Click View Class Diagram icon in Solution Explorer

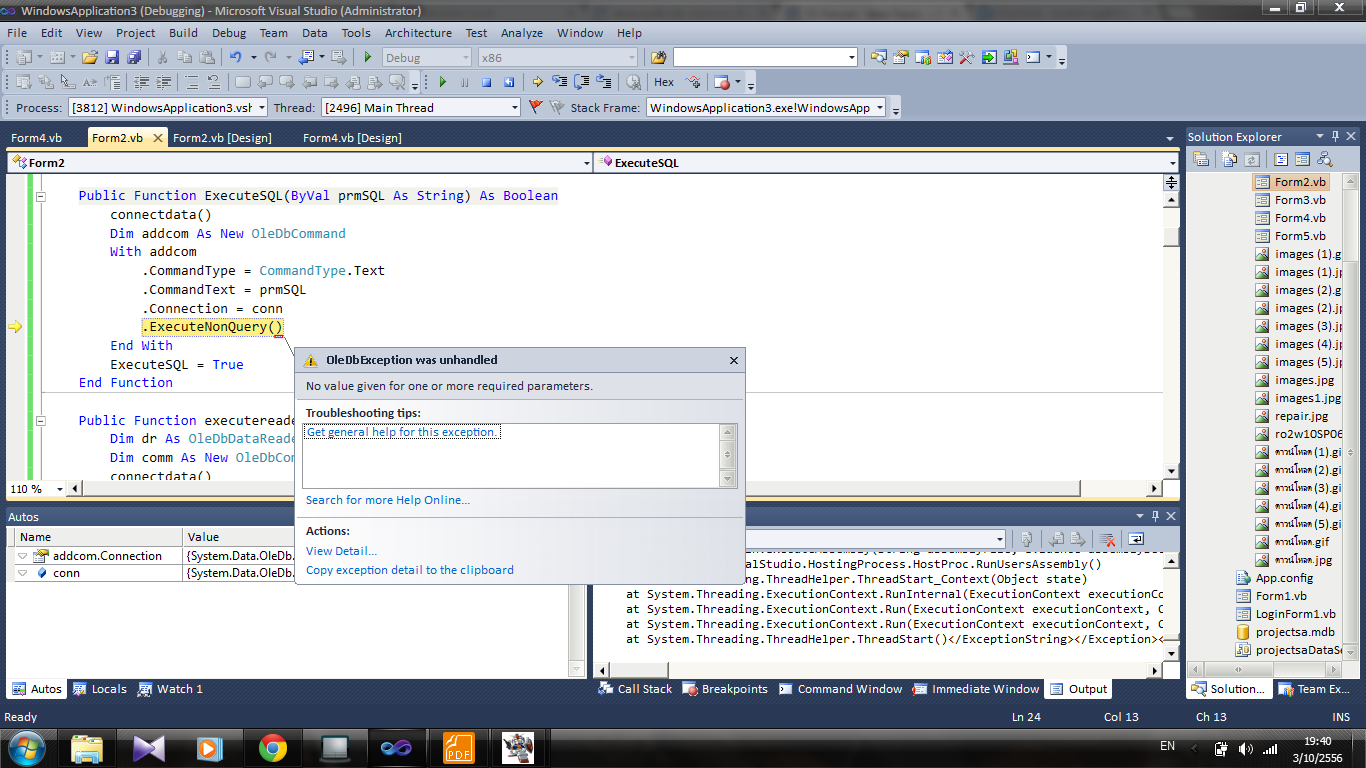(1325, 159)
